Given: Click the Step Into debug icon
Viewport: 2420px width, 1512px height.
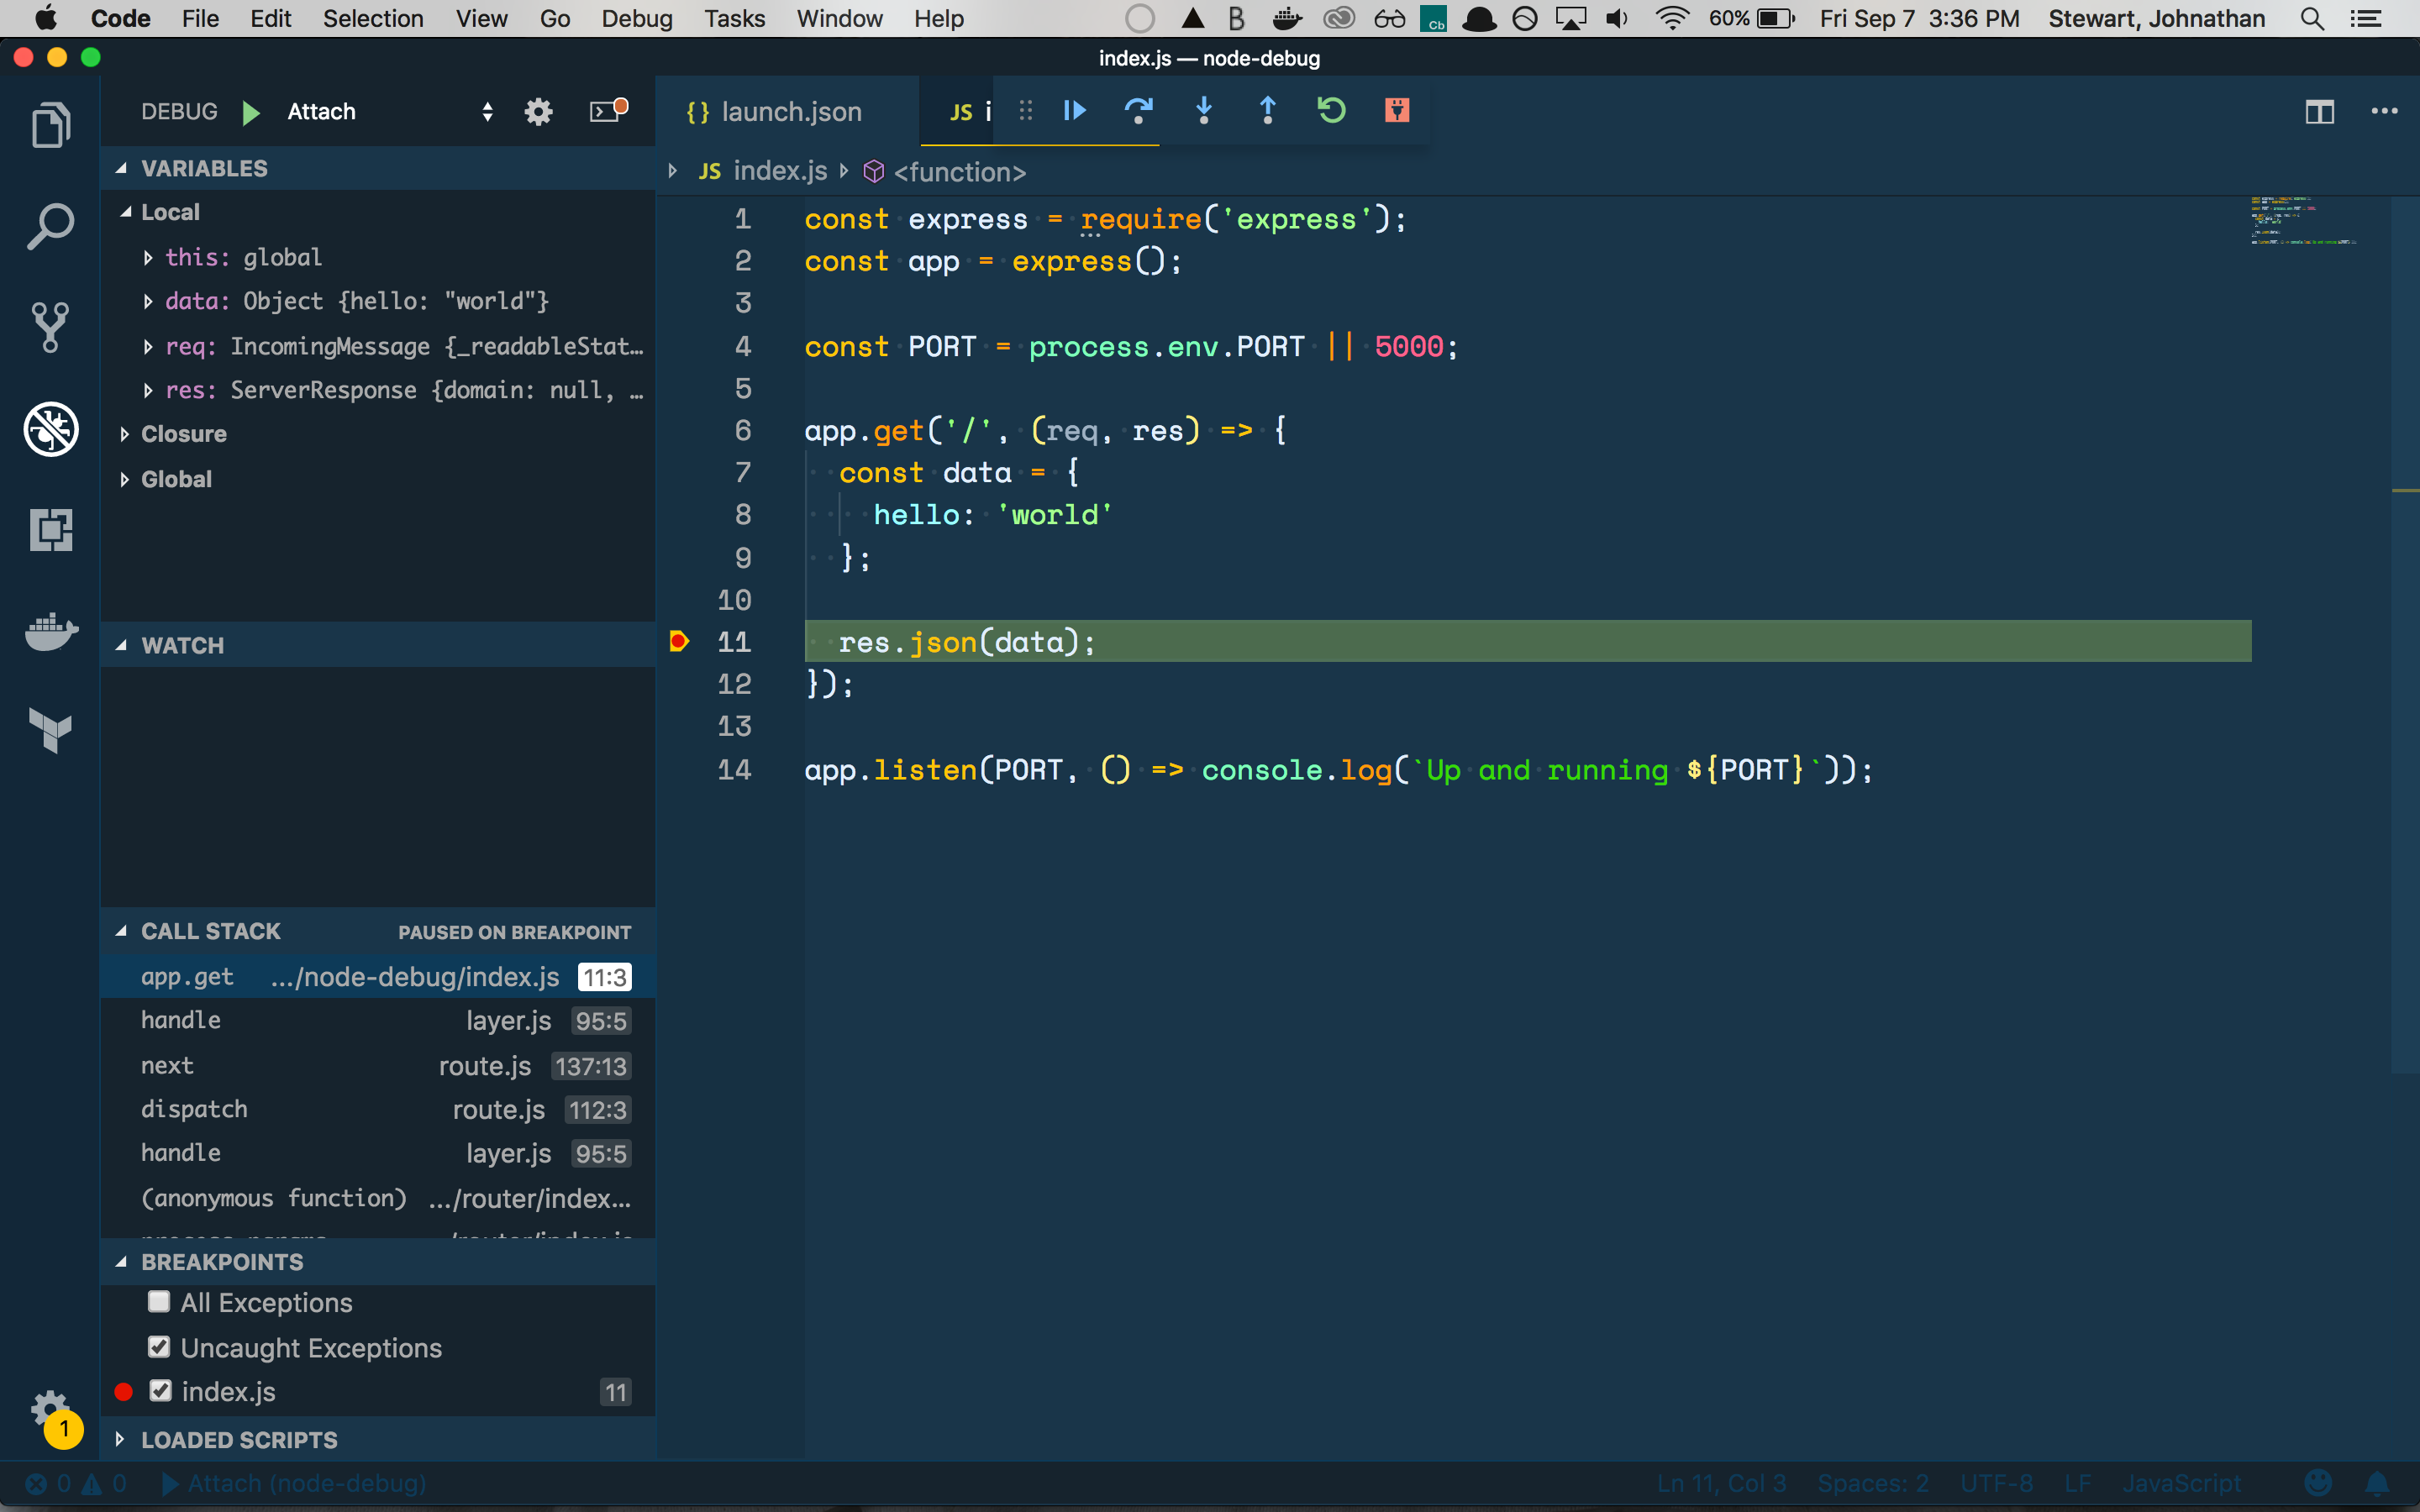Looking at the screenshot, I should tap(1204, 111).
